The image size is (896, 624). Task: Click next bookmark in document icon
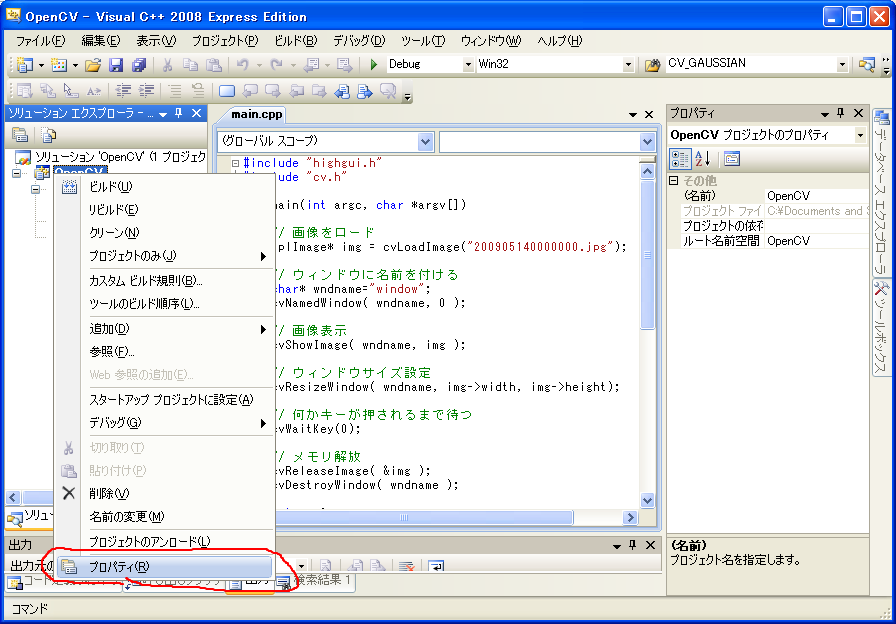click(365, 91)
